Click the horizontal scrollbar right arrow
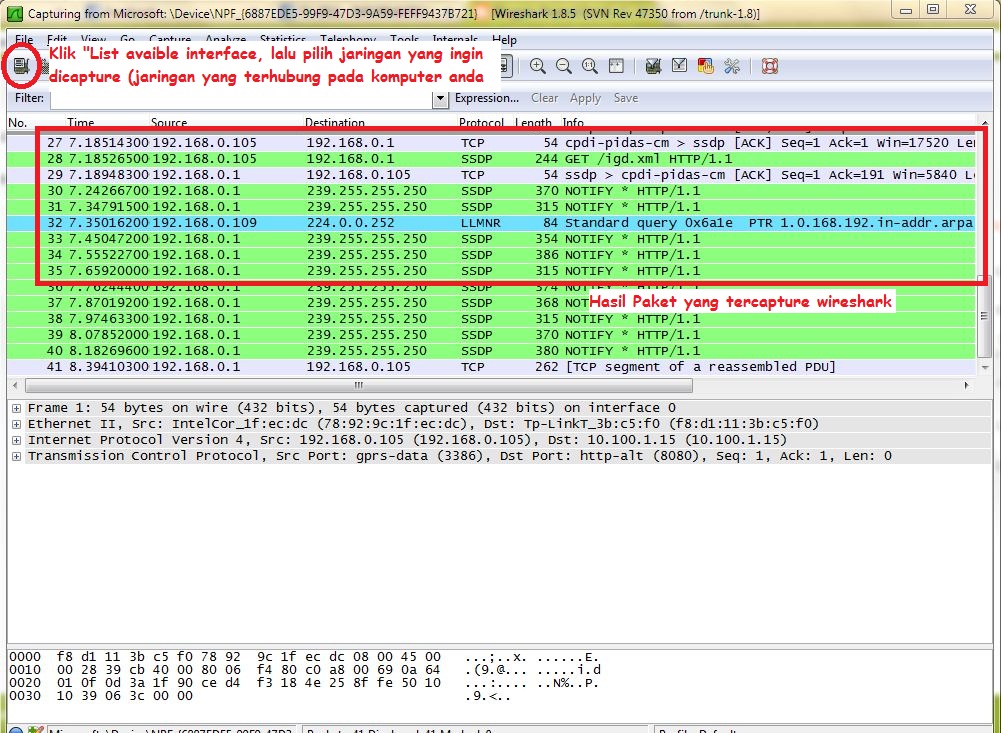Viewport: 1001px width, 733px height. [967, 385]
